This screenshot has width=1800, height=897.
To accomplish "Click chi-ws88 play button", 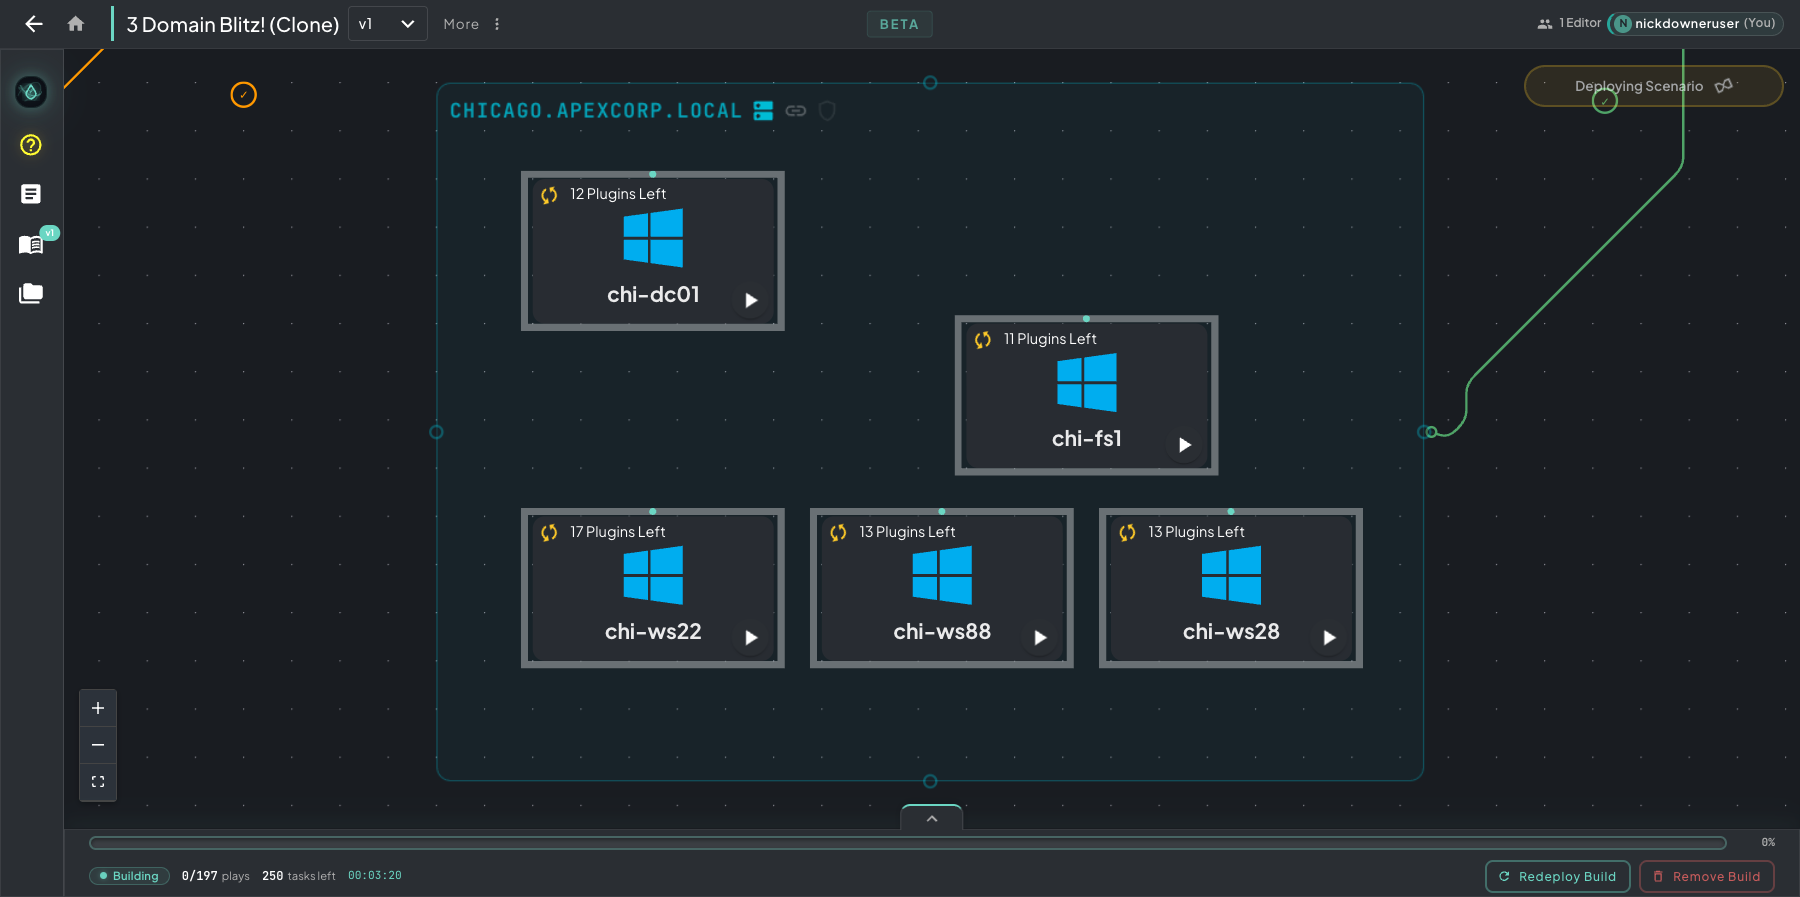I will point(1040,637).
